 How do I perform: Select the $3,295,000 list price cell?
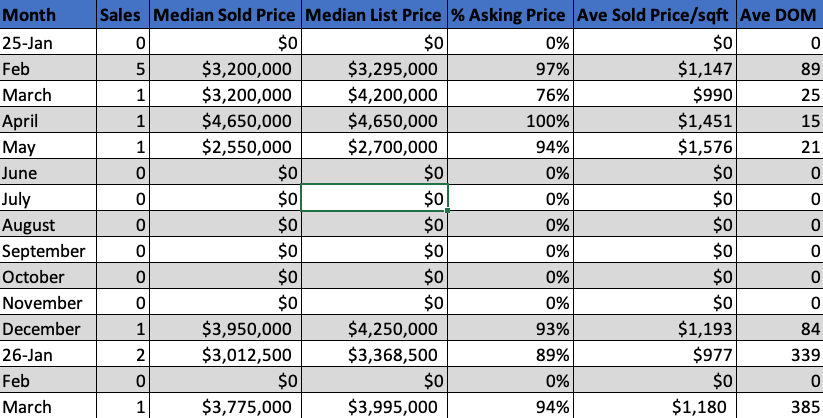tap(375, 69)
